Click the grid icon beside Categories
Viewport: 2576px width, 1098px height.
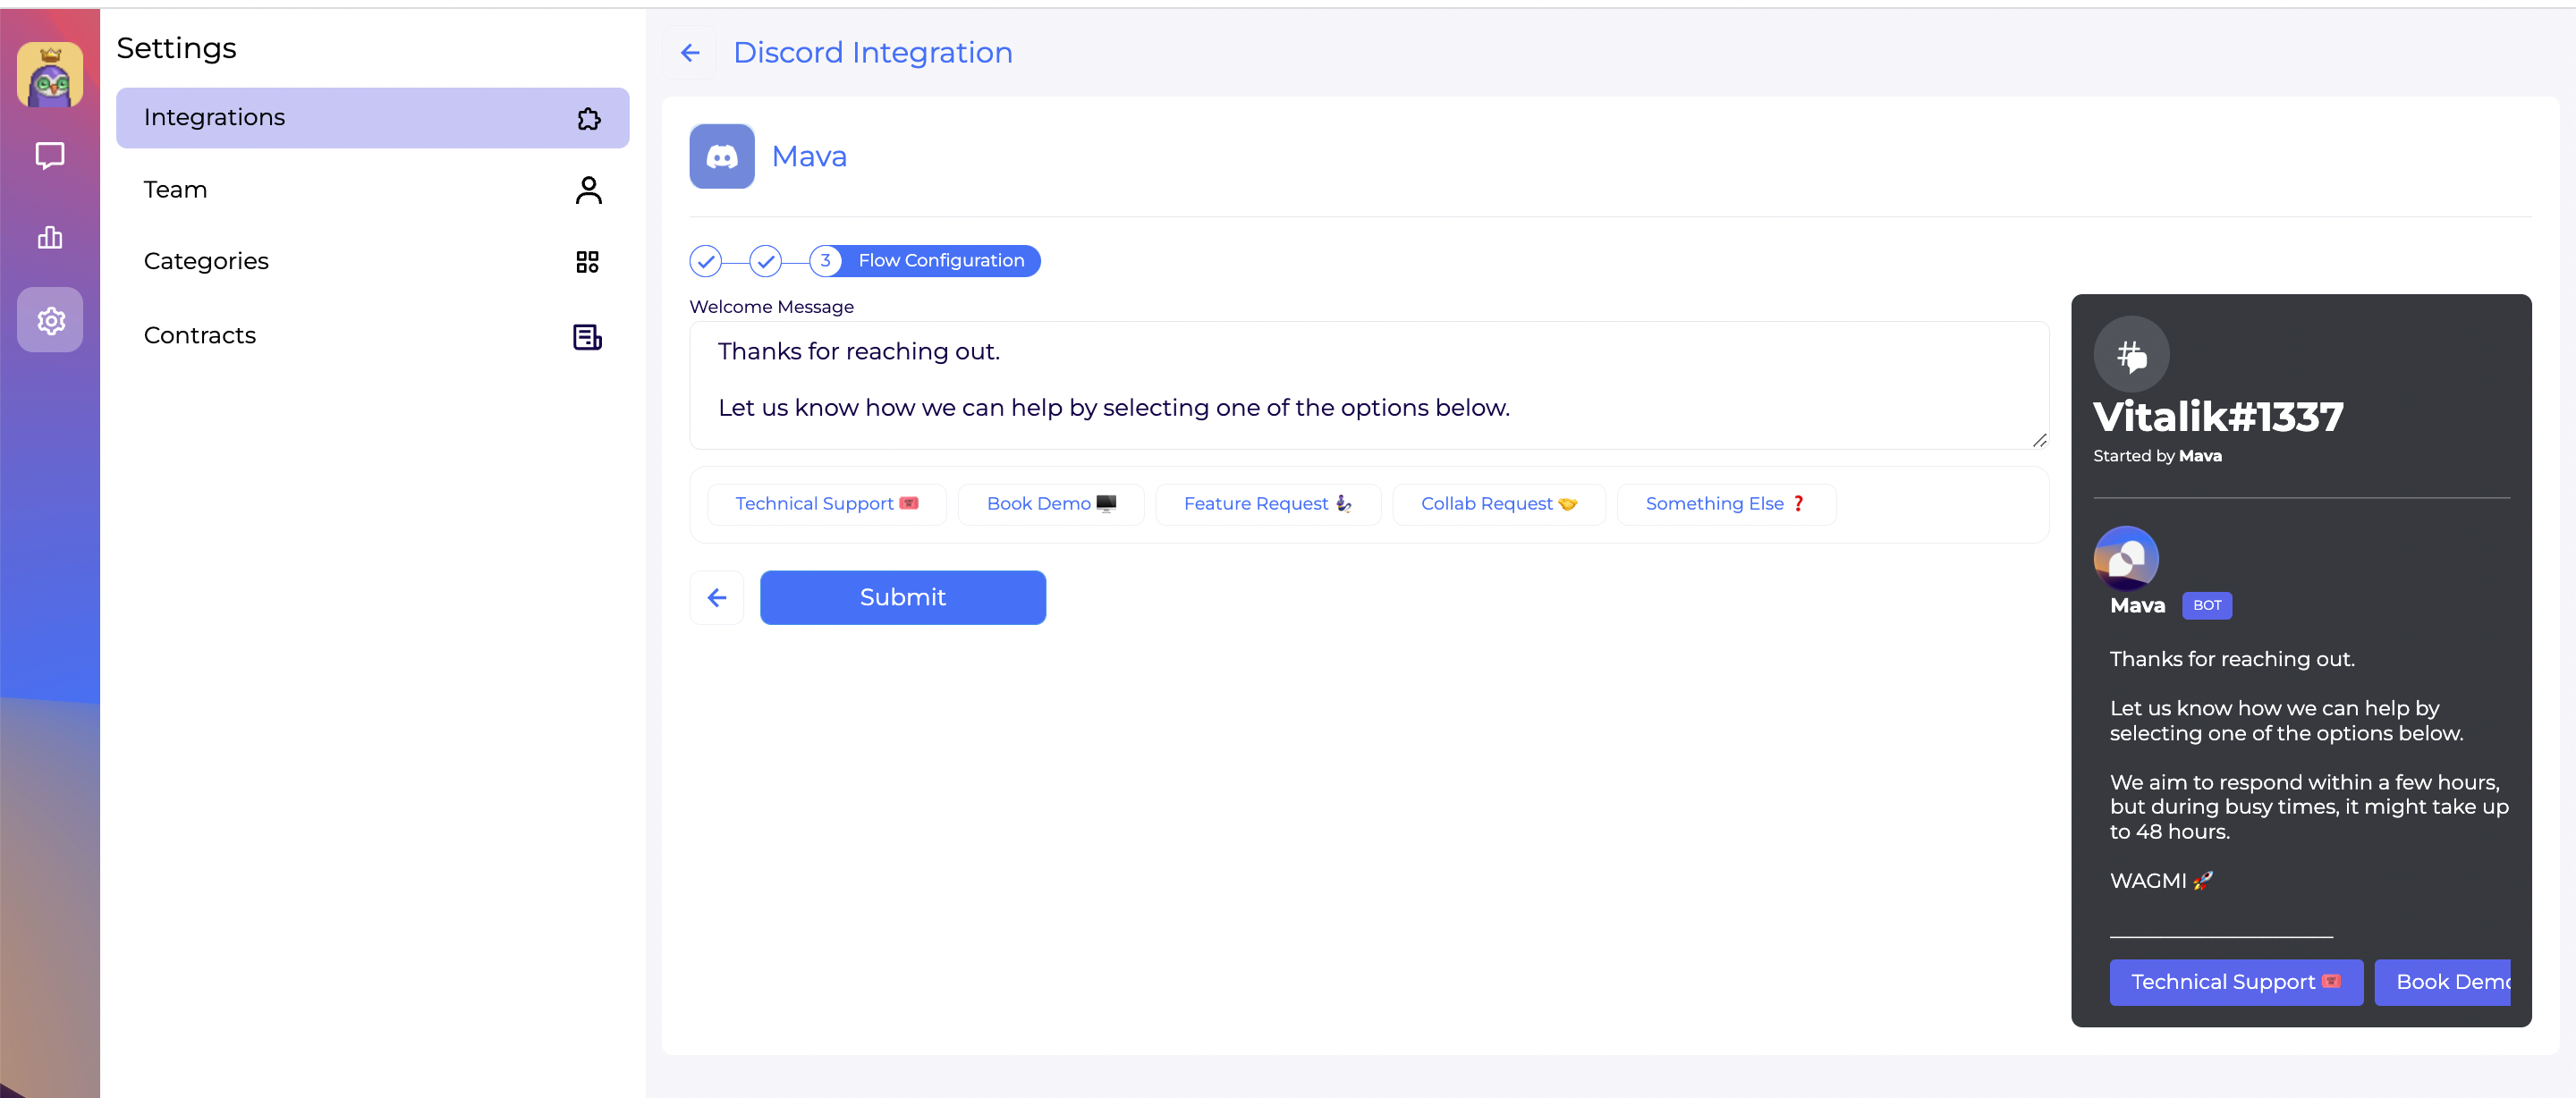588,261
